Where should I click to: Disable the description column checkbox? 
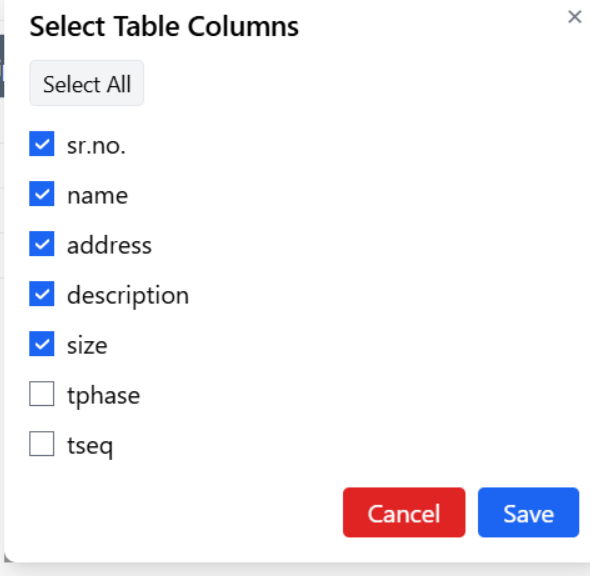42,294
